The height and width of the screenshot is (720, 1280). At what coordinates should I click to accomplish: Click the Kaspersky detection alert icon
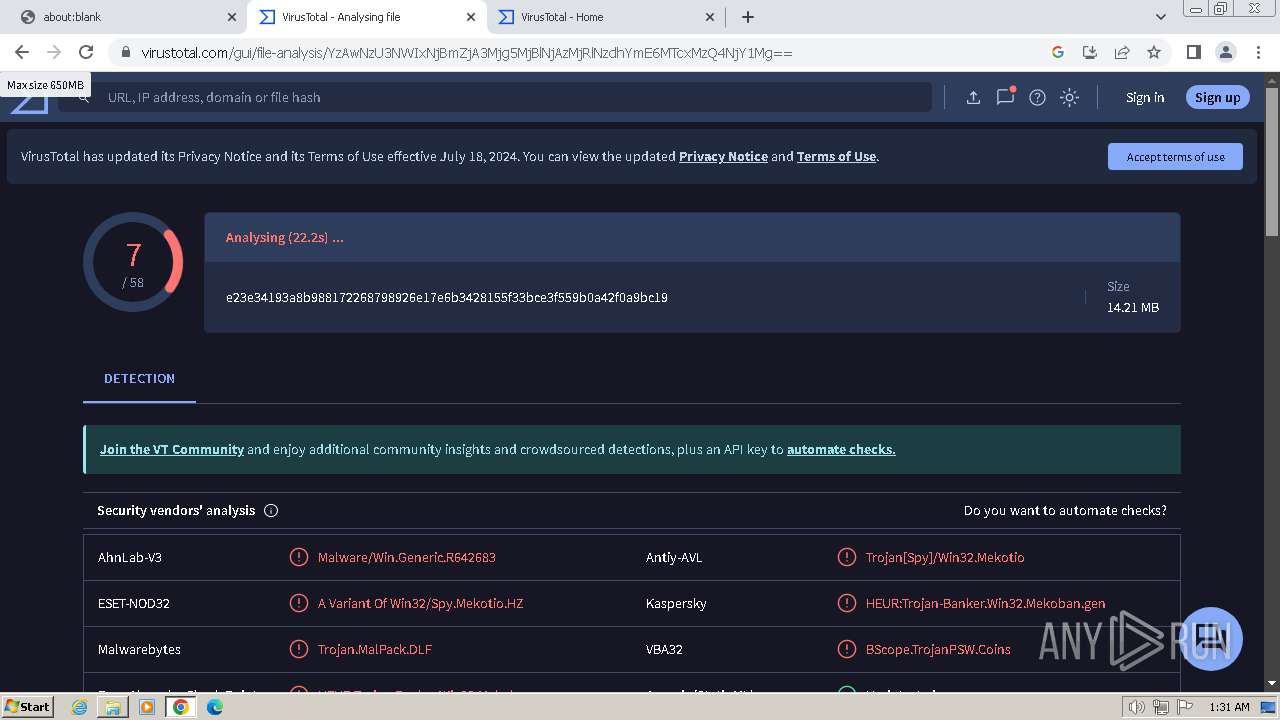[846, 603]
